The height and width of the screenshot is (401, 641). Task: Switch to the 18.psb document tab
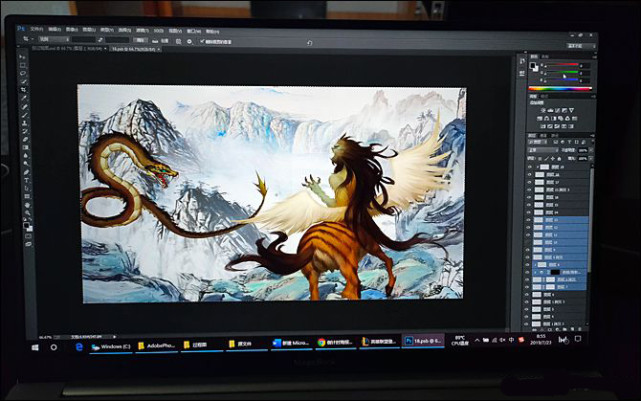(136, 49)
